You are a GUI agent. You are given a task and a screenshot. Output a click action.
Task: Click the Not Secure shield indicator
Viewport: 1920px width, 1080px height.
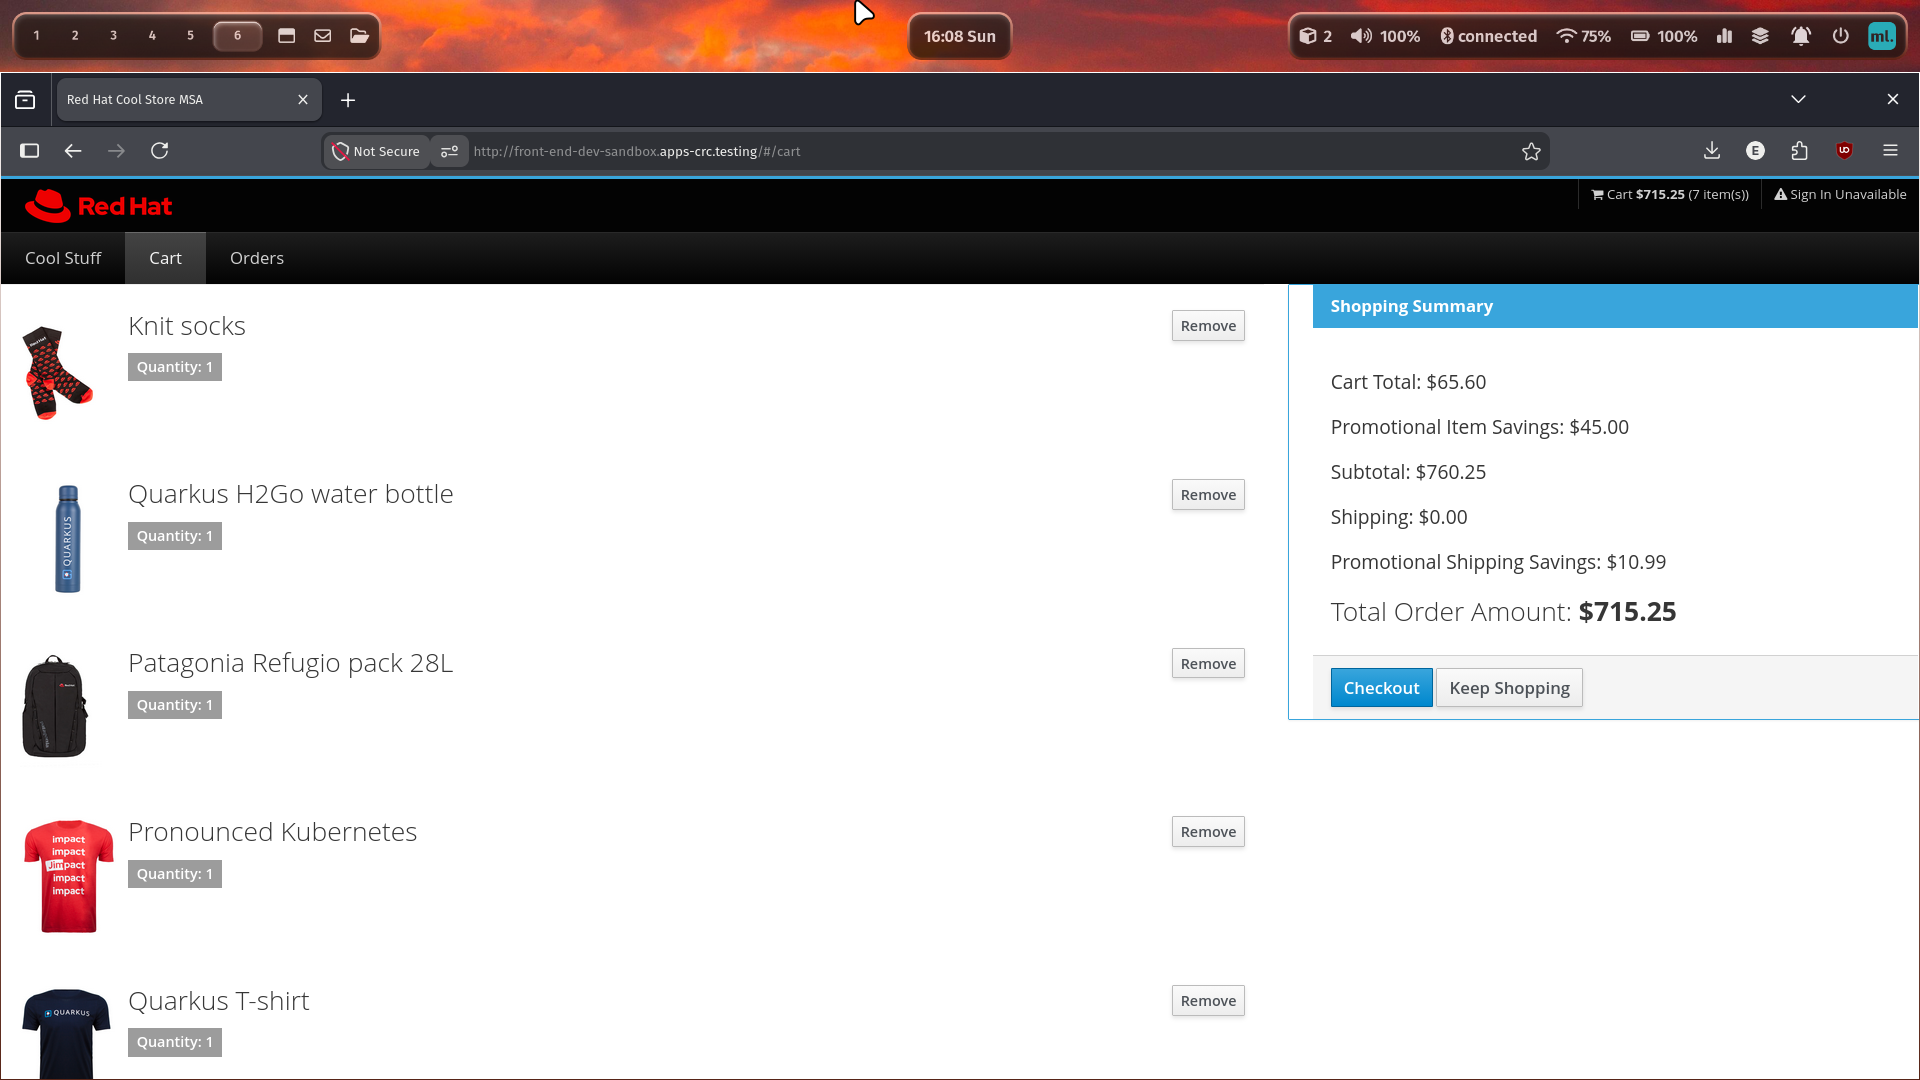coord(376,151)
